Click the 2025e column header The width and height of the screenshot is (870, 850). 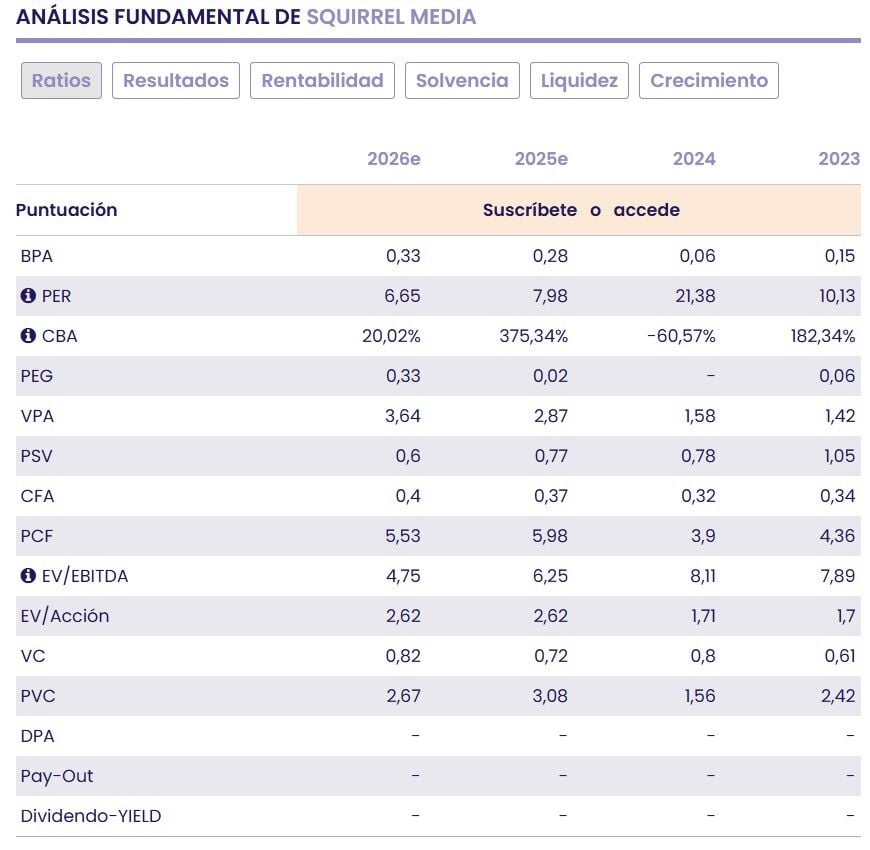click(x=541, y=159)
